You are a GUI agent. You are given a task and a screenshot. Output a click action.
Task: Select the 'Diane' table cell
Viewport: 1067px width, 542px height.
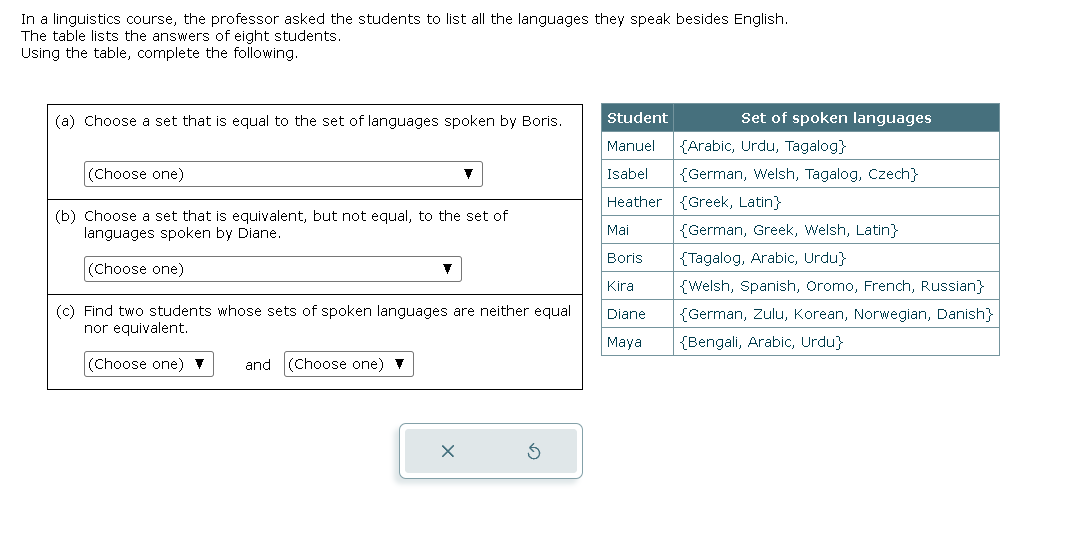[638, 313]
